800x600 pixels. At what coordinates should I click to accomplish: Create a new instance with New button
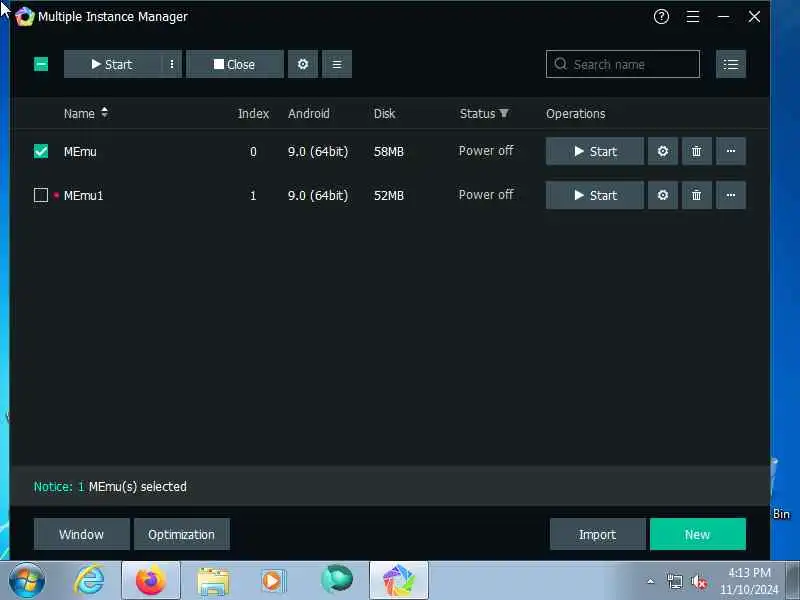pyautogui.click(x=697, y=534)
